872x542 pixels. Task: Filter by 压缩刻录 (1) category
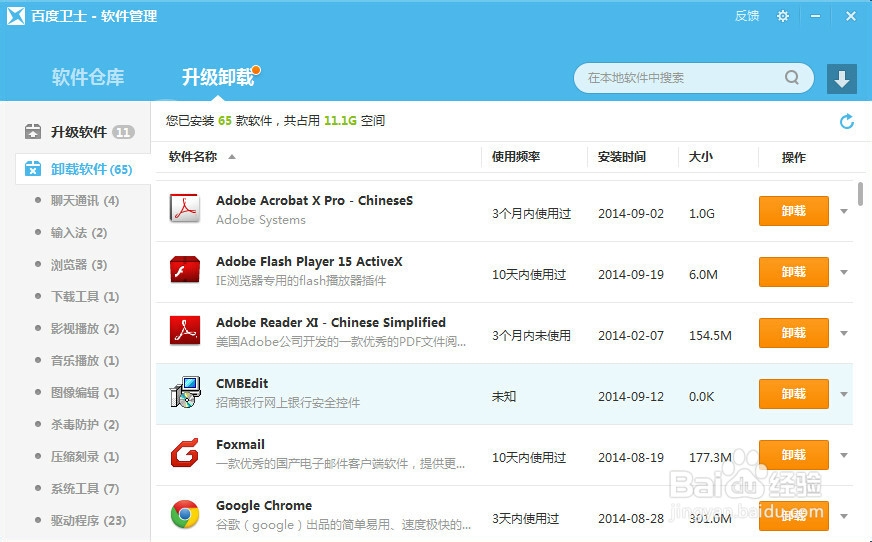click(85, 456)
